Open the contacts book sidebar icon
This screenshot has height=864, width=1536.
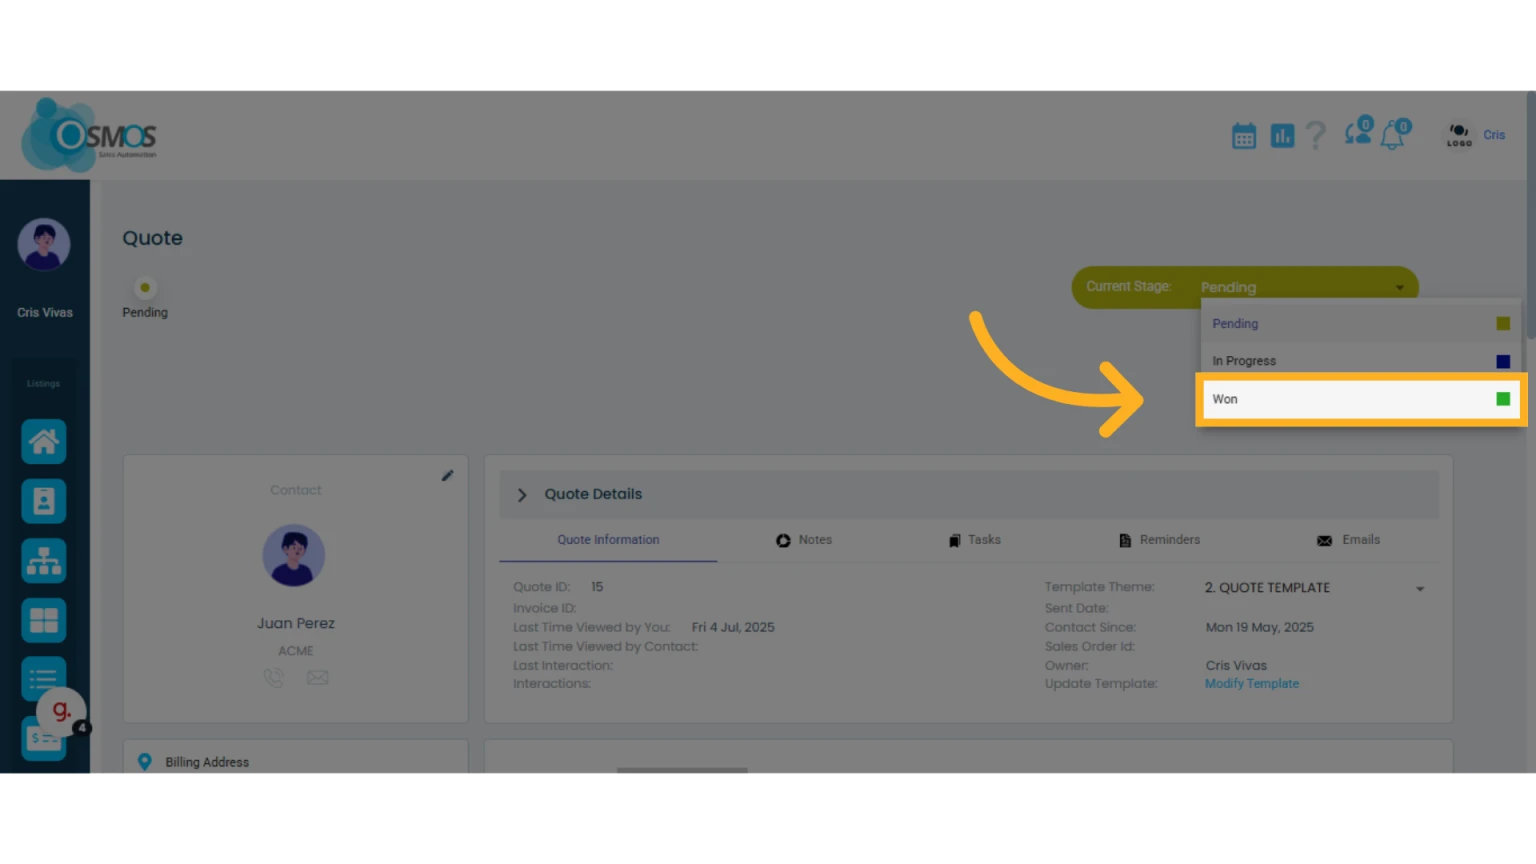click(x=44, y=501)
